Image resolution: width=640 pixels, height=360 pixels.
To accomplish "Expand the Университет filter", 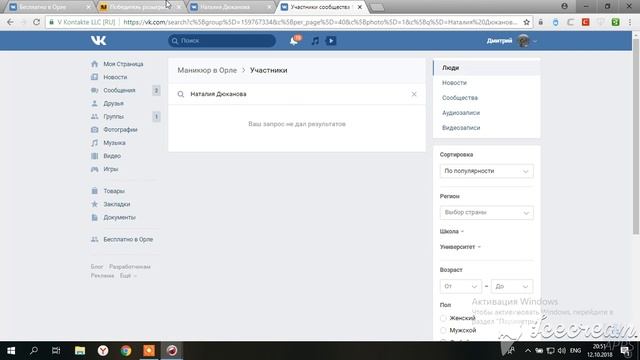I will click(460, 247).
